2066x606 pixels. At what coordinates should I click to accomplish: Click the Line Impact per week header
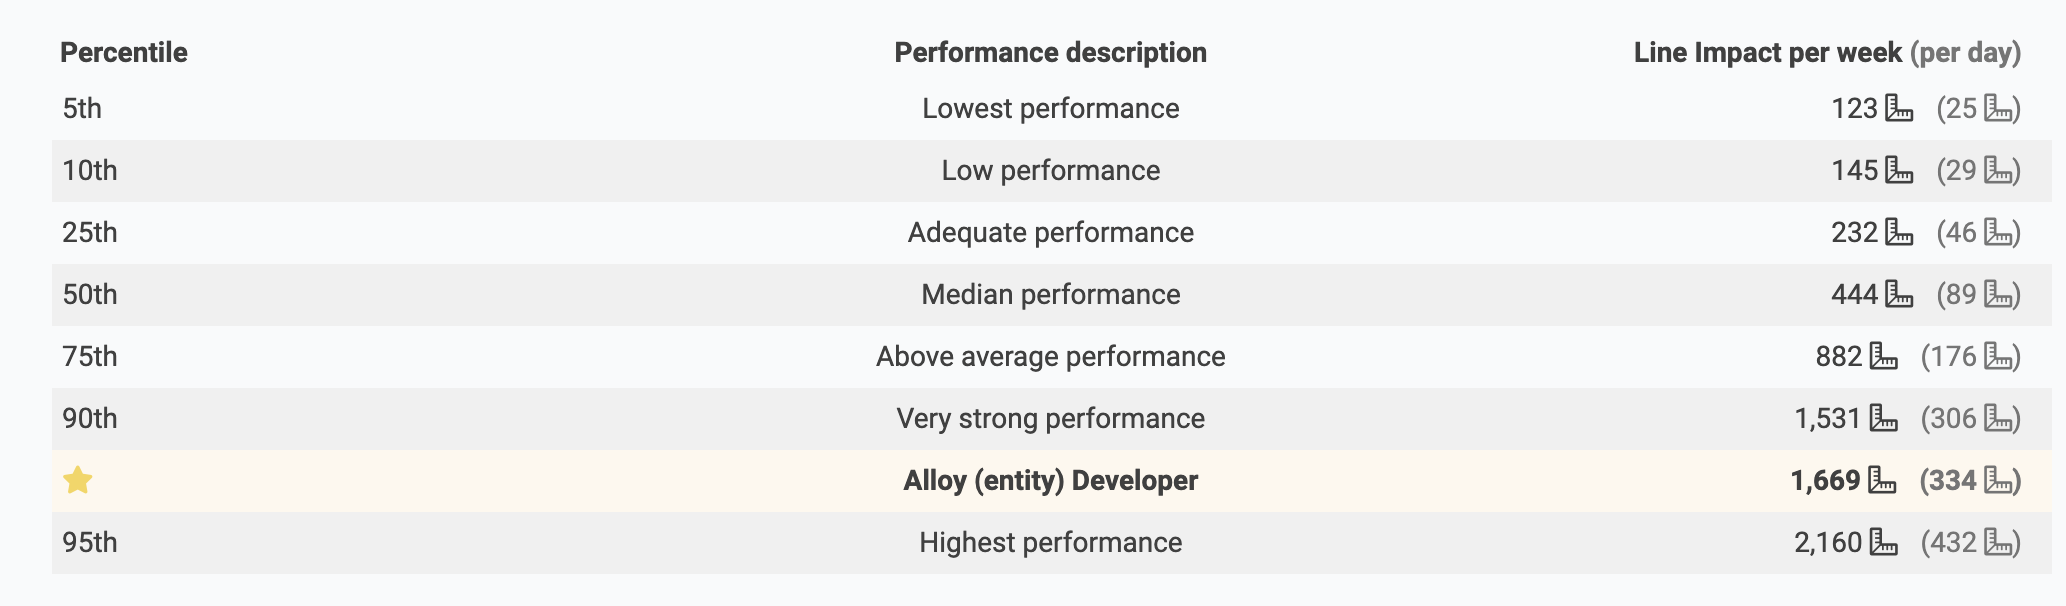pyautogui.click(x=1767, y=52)
